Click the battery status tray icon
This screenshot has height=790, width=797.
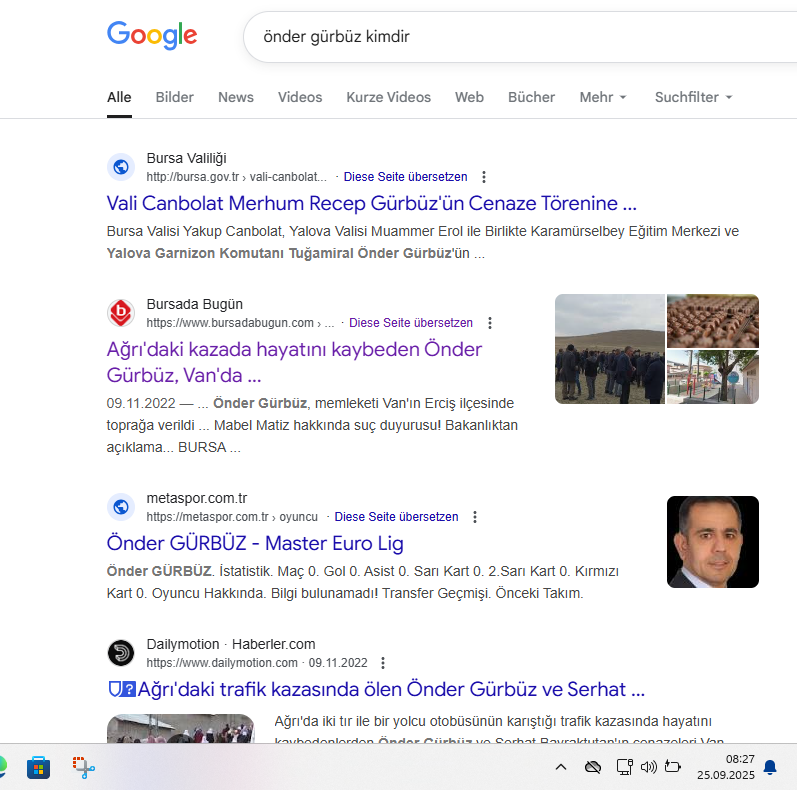coord(672,766)
